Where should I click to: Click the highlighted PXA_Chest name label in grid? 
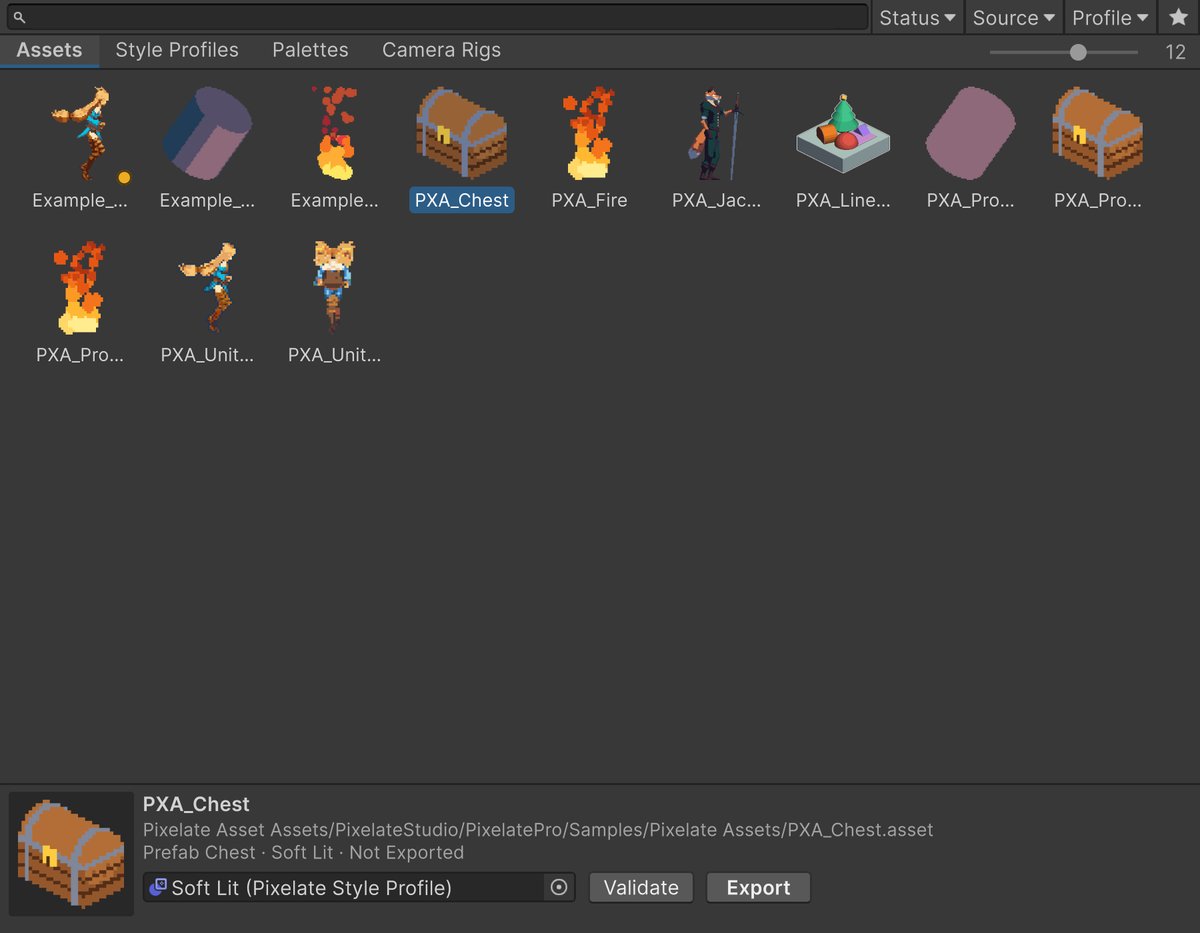pos(462,200)
